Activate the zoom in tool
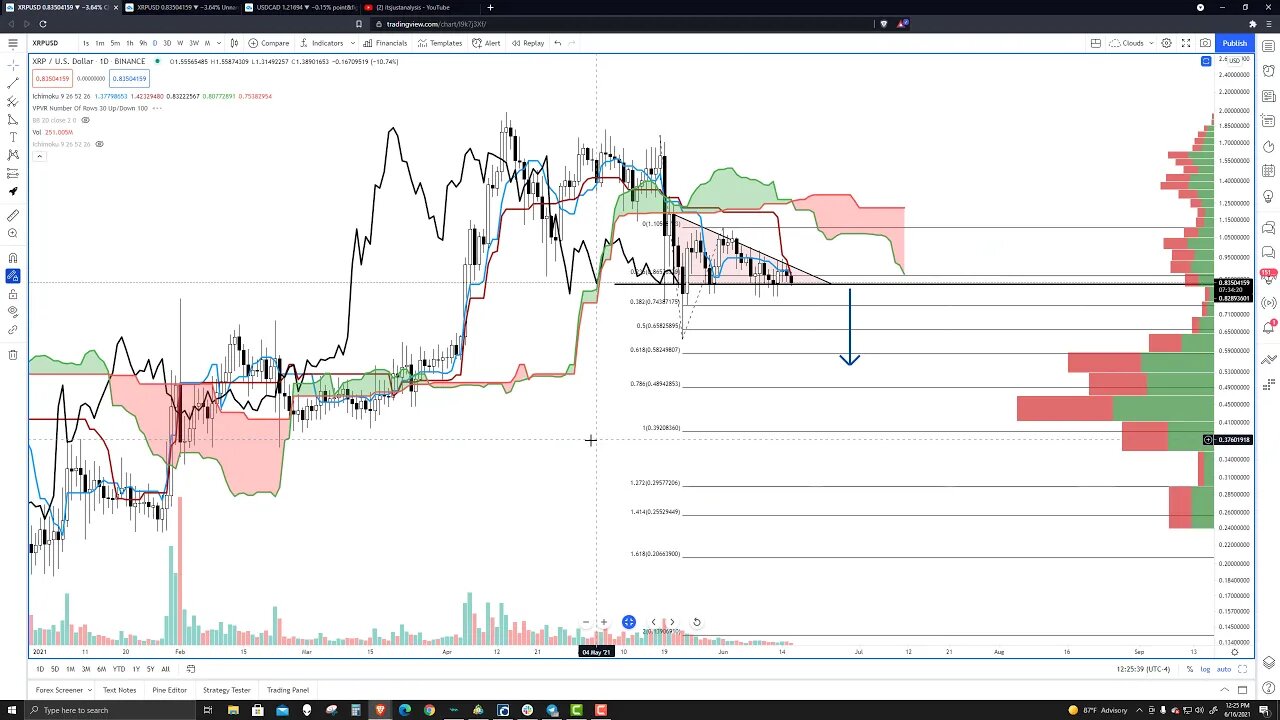Viewport: 1280px width, 720px height. [12, 233]
